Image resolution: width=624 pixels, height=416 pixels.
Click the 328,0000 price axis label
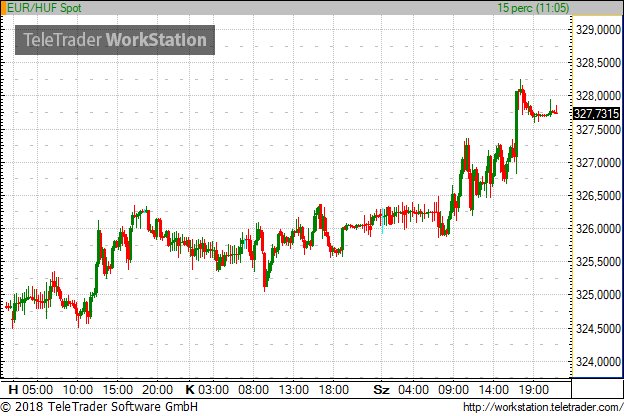click(598, 96)
